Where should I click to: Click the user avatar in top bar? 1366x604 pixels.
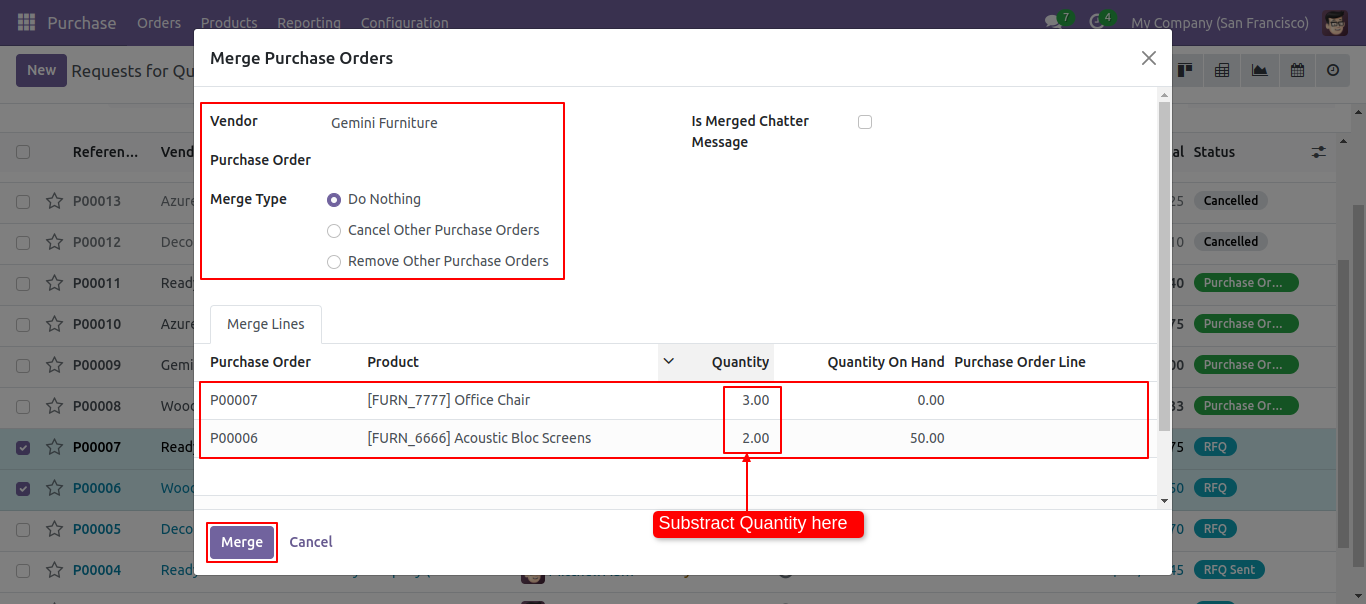click(x=1335, y=22)
